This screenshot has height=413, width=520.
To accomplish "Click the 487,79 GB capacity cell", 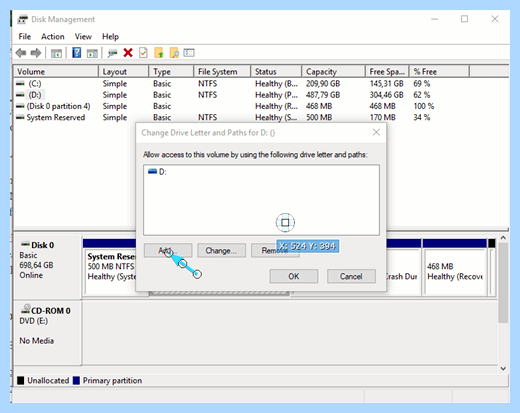I will pos(323,95).
